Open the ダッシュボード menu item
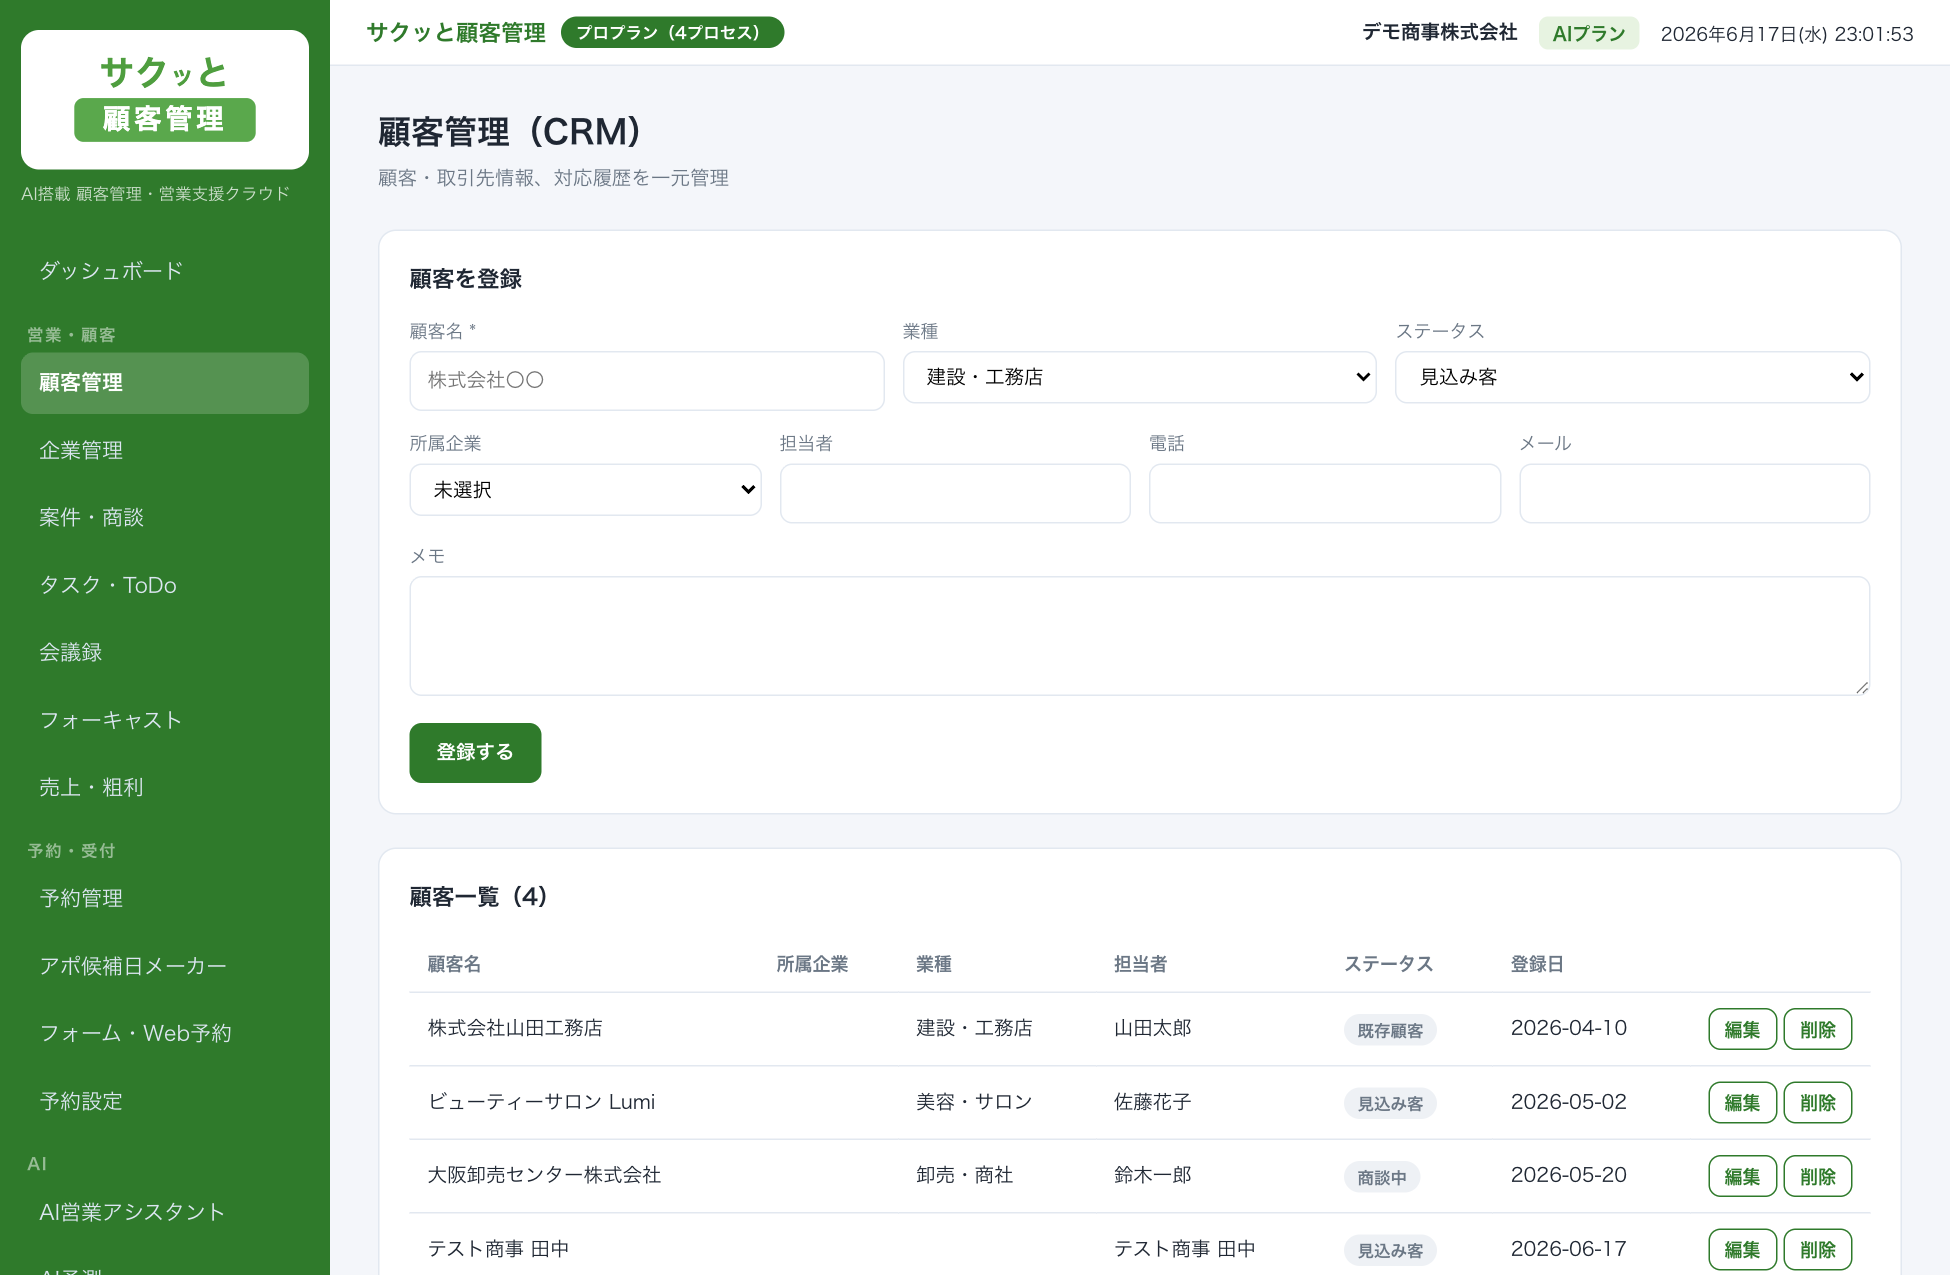 point(165,271)
